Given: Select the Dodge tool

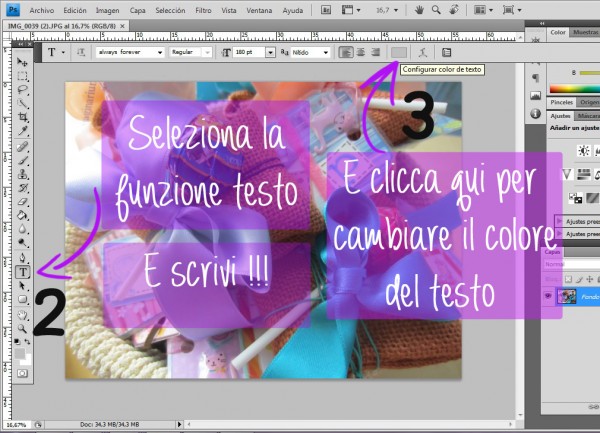Looking at the screenshot, I should click(22, 243).
